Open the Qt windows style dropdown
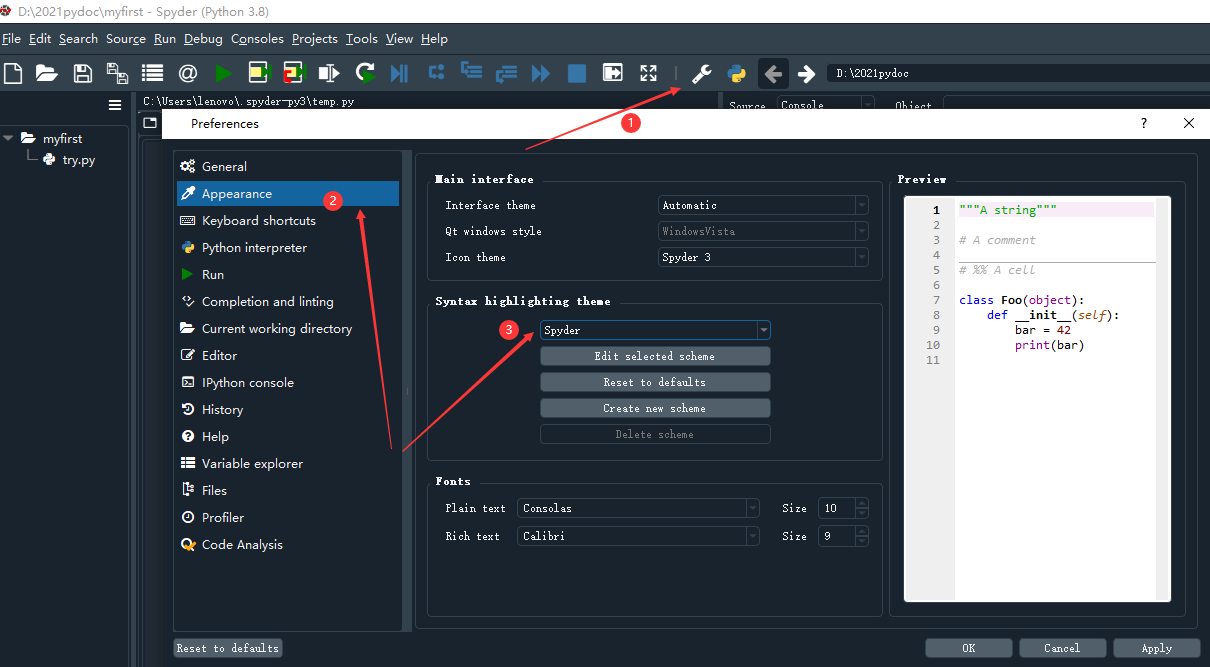This screenshot has height=667, width=1210. [x=763, y=231]
